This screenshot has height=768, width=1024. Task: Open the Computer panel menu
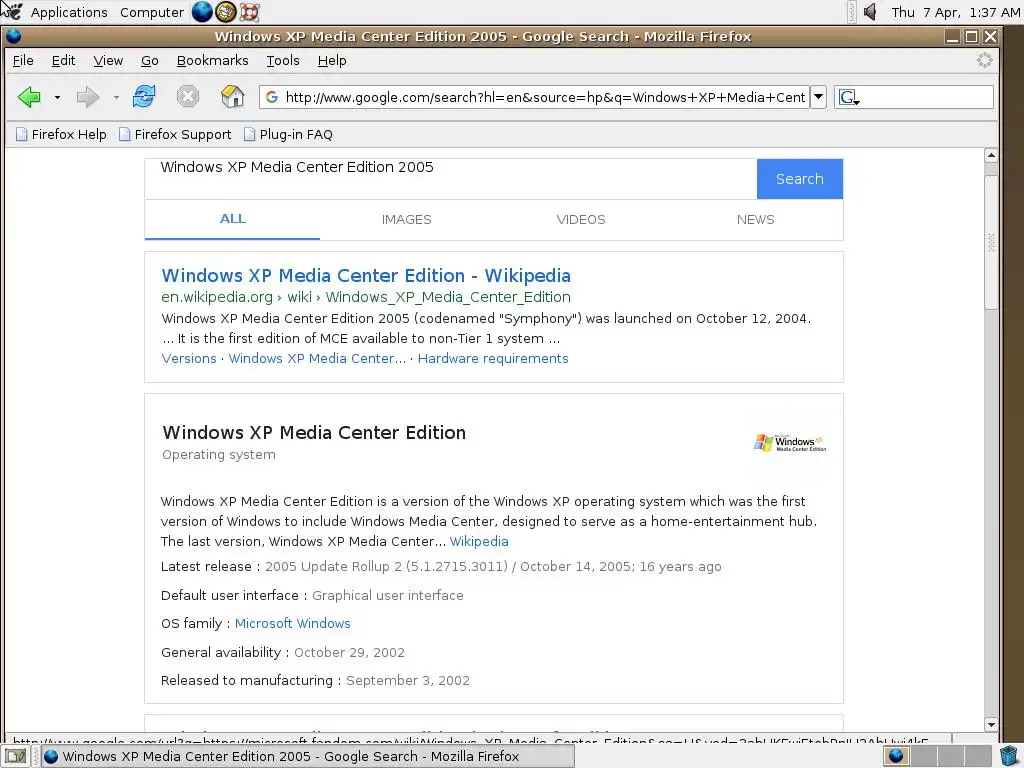(x=152, y=12)
